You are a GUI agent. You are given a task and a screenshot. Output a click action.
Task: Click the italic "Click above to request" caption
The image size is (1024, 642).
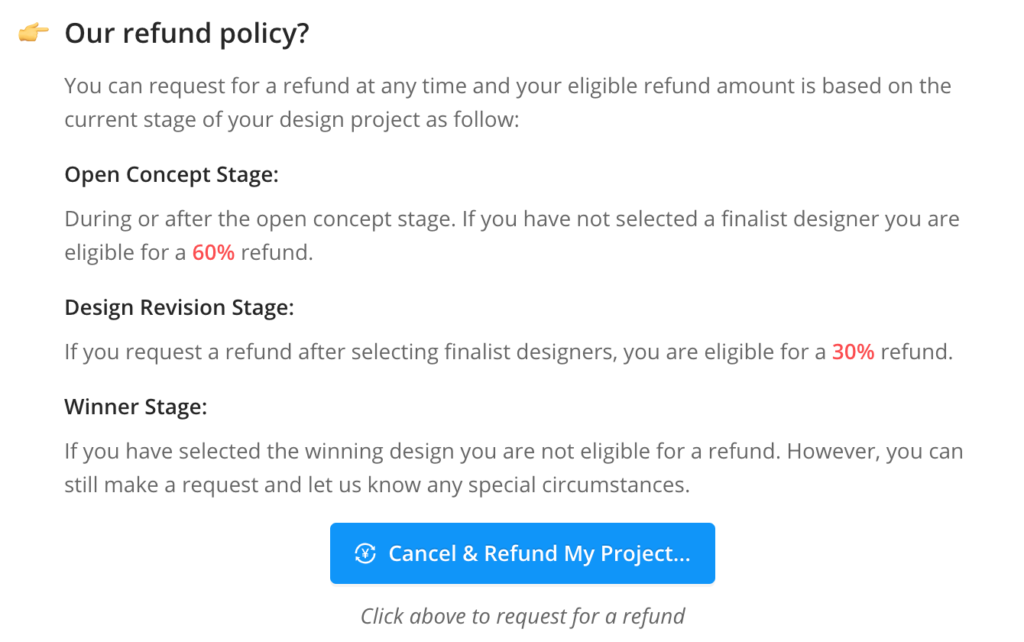(x=522, y=616)
